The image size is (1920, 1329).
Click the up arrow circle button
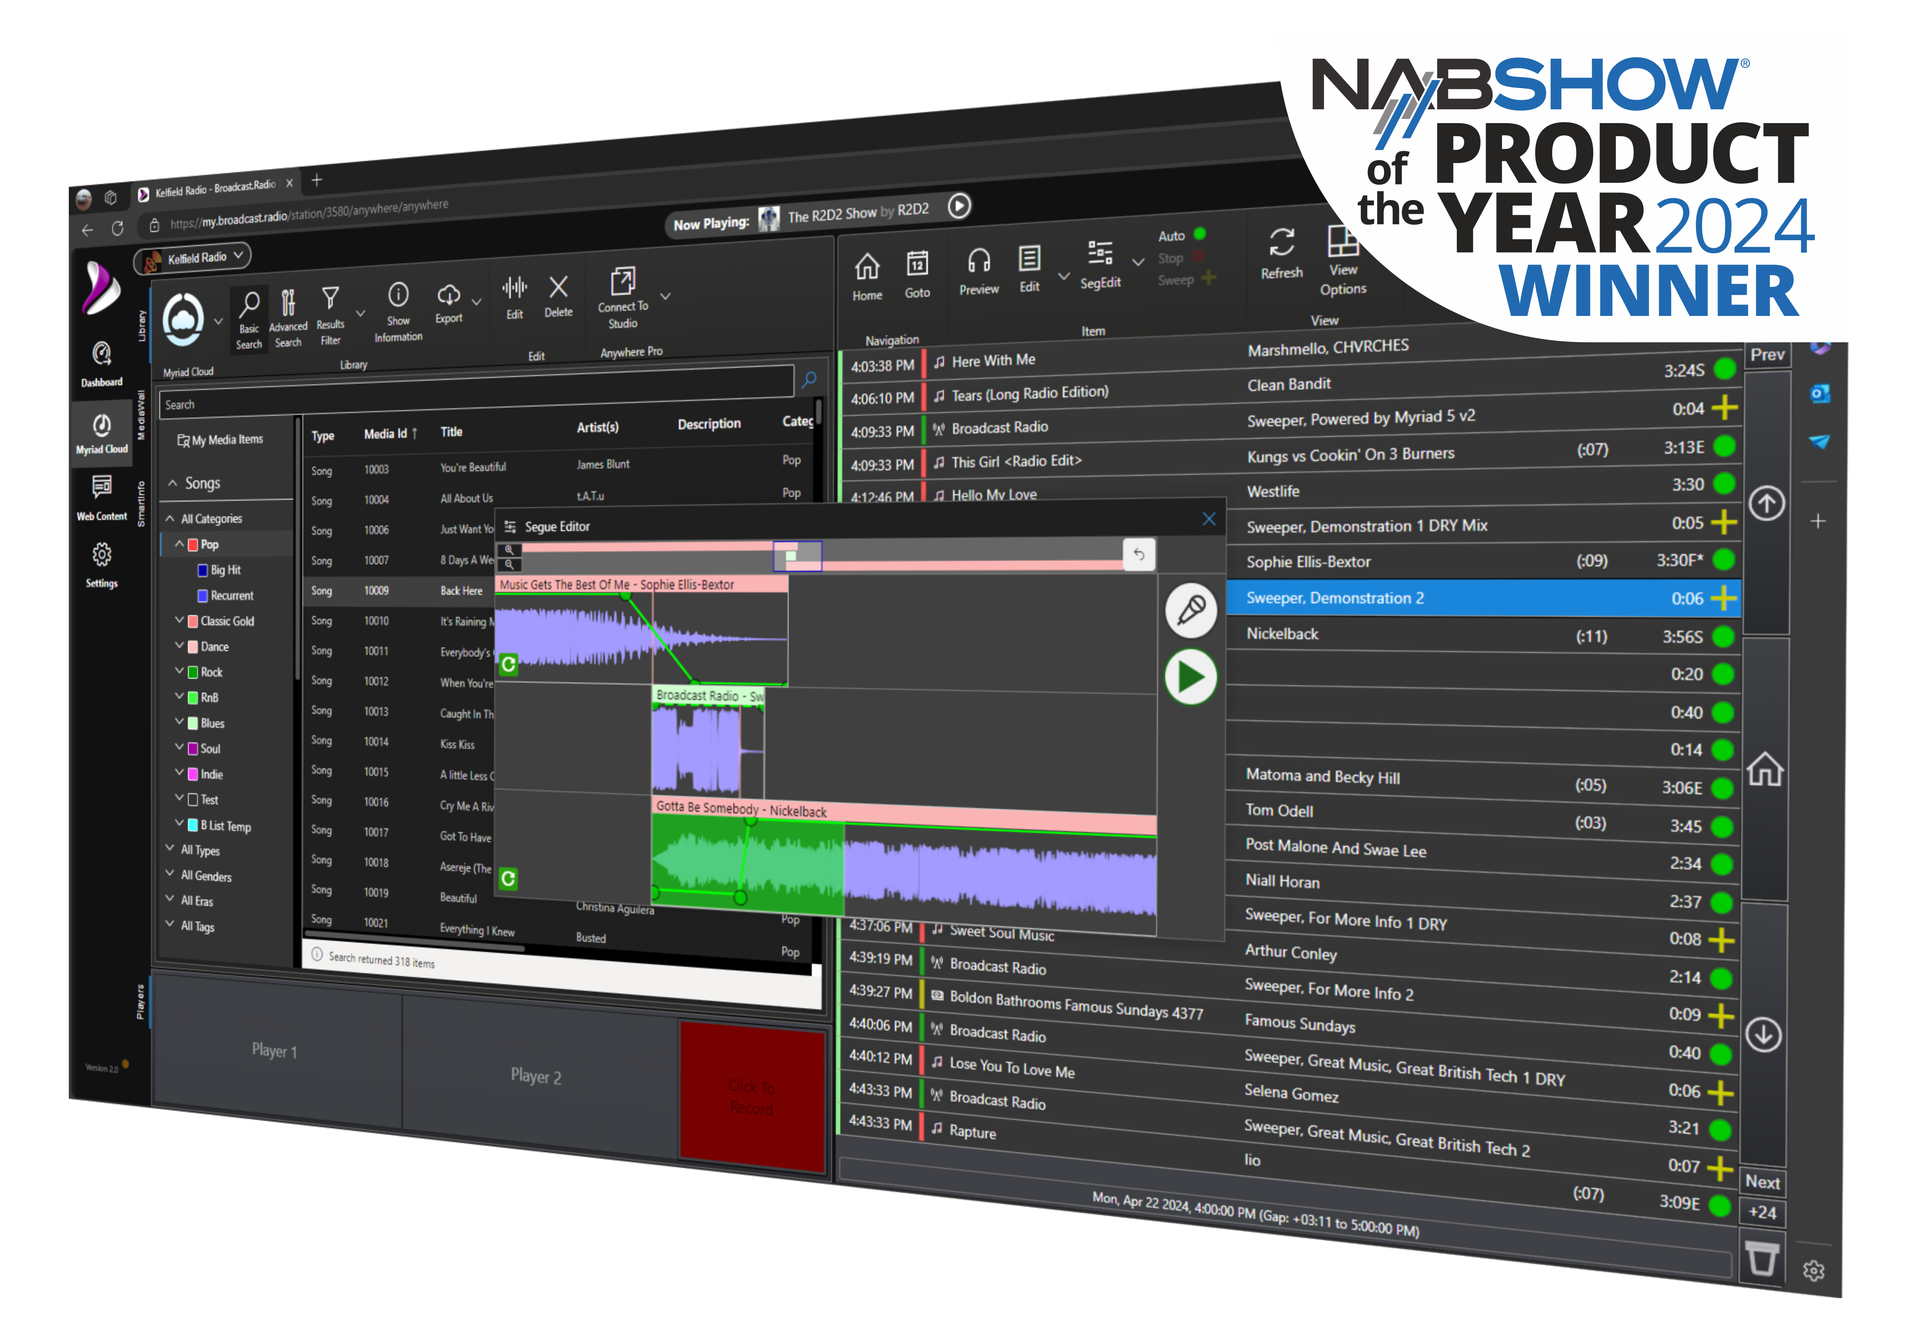1767,502
